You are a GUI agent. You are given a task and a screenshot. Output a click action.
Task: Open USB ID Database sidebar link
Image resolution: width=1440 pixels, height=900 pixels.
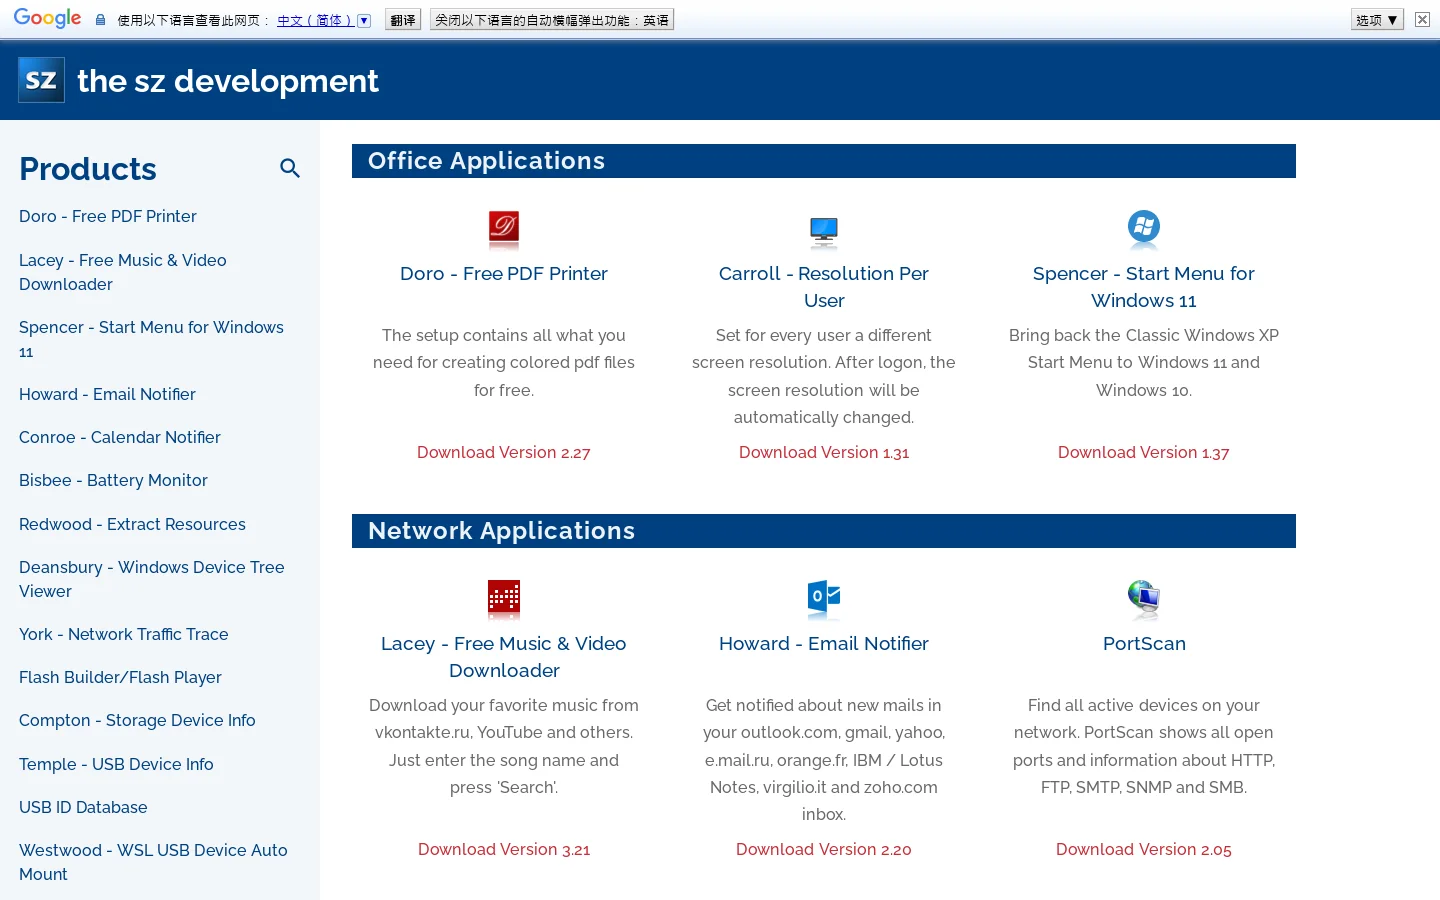(83, 807)
